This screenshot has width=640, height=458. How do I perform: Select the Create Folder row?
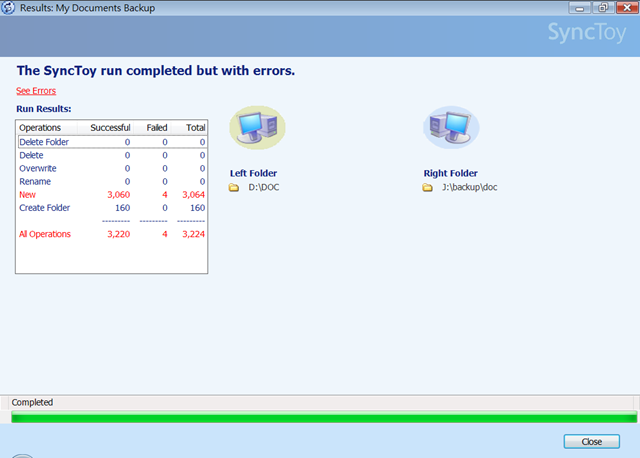pyautogui.click(x=112, y=207)
